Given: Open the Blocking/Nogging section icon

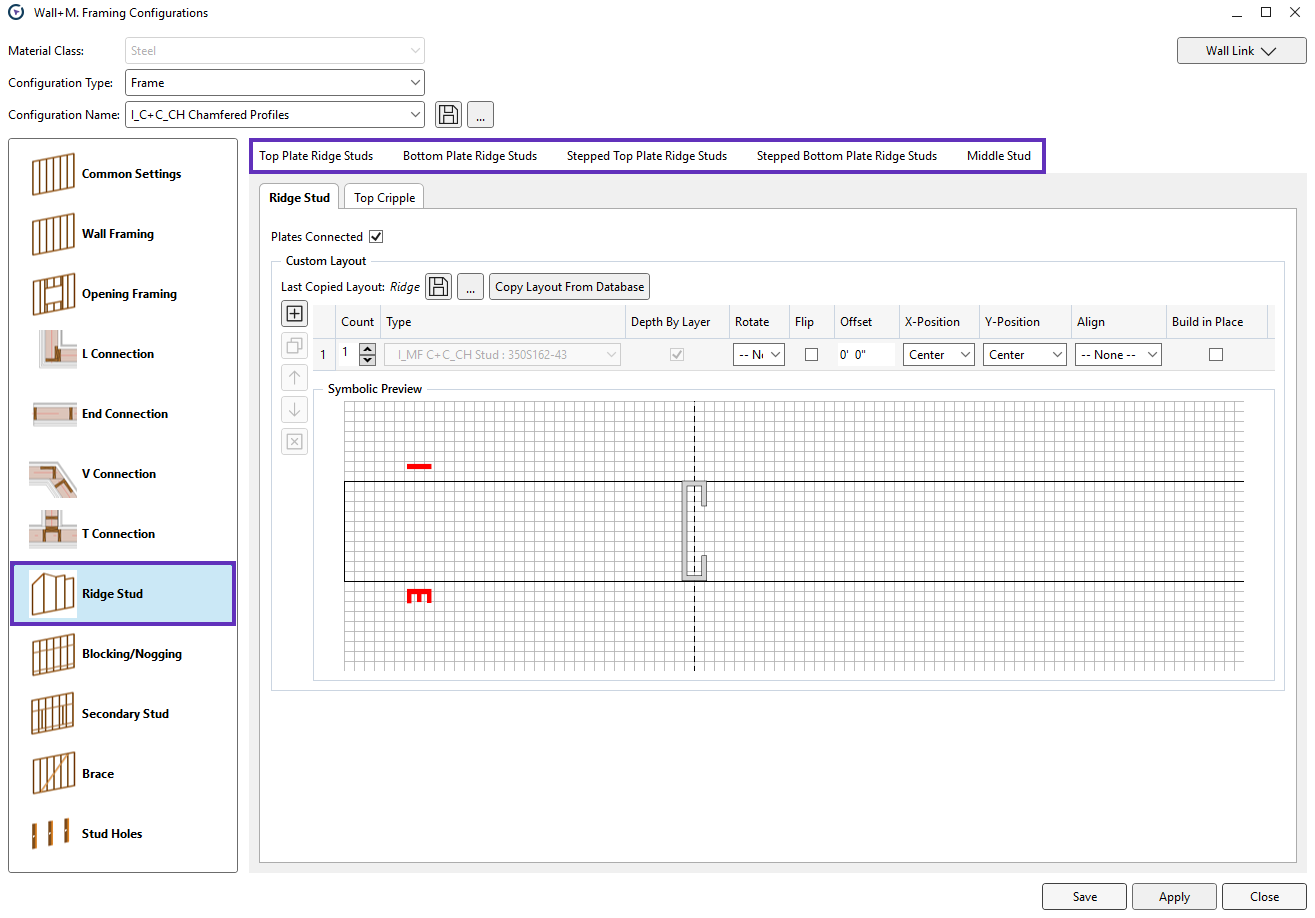Looking at the screenshot, I should pos(53,654).
